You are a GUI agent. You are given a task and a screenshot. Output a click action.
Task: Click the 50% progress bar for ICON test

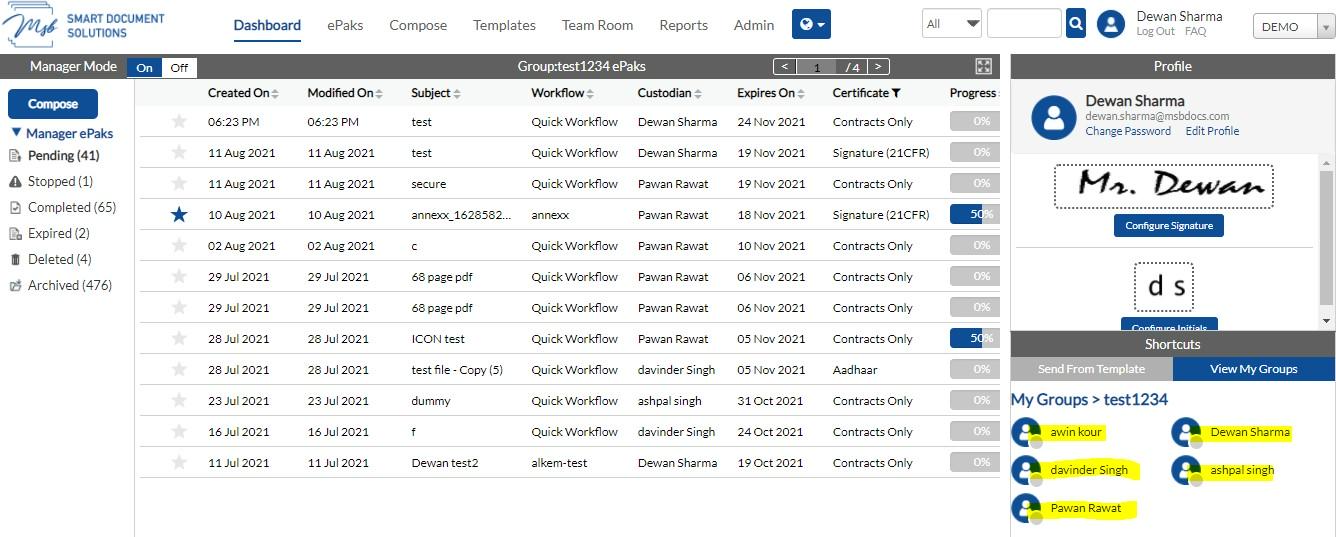(974, 338)
